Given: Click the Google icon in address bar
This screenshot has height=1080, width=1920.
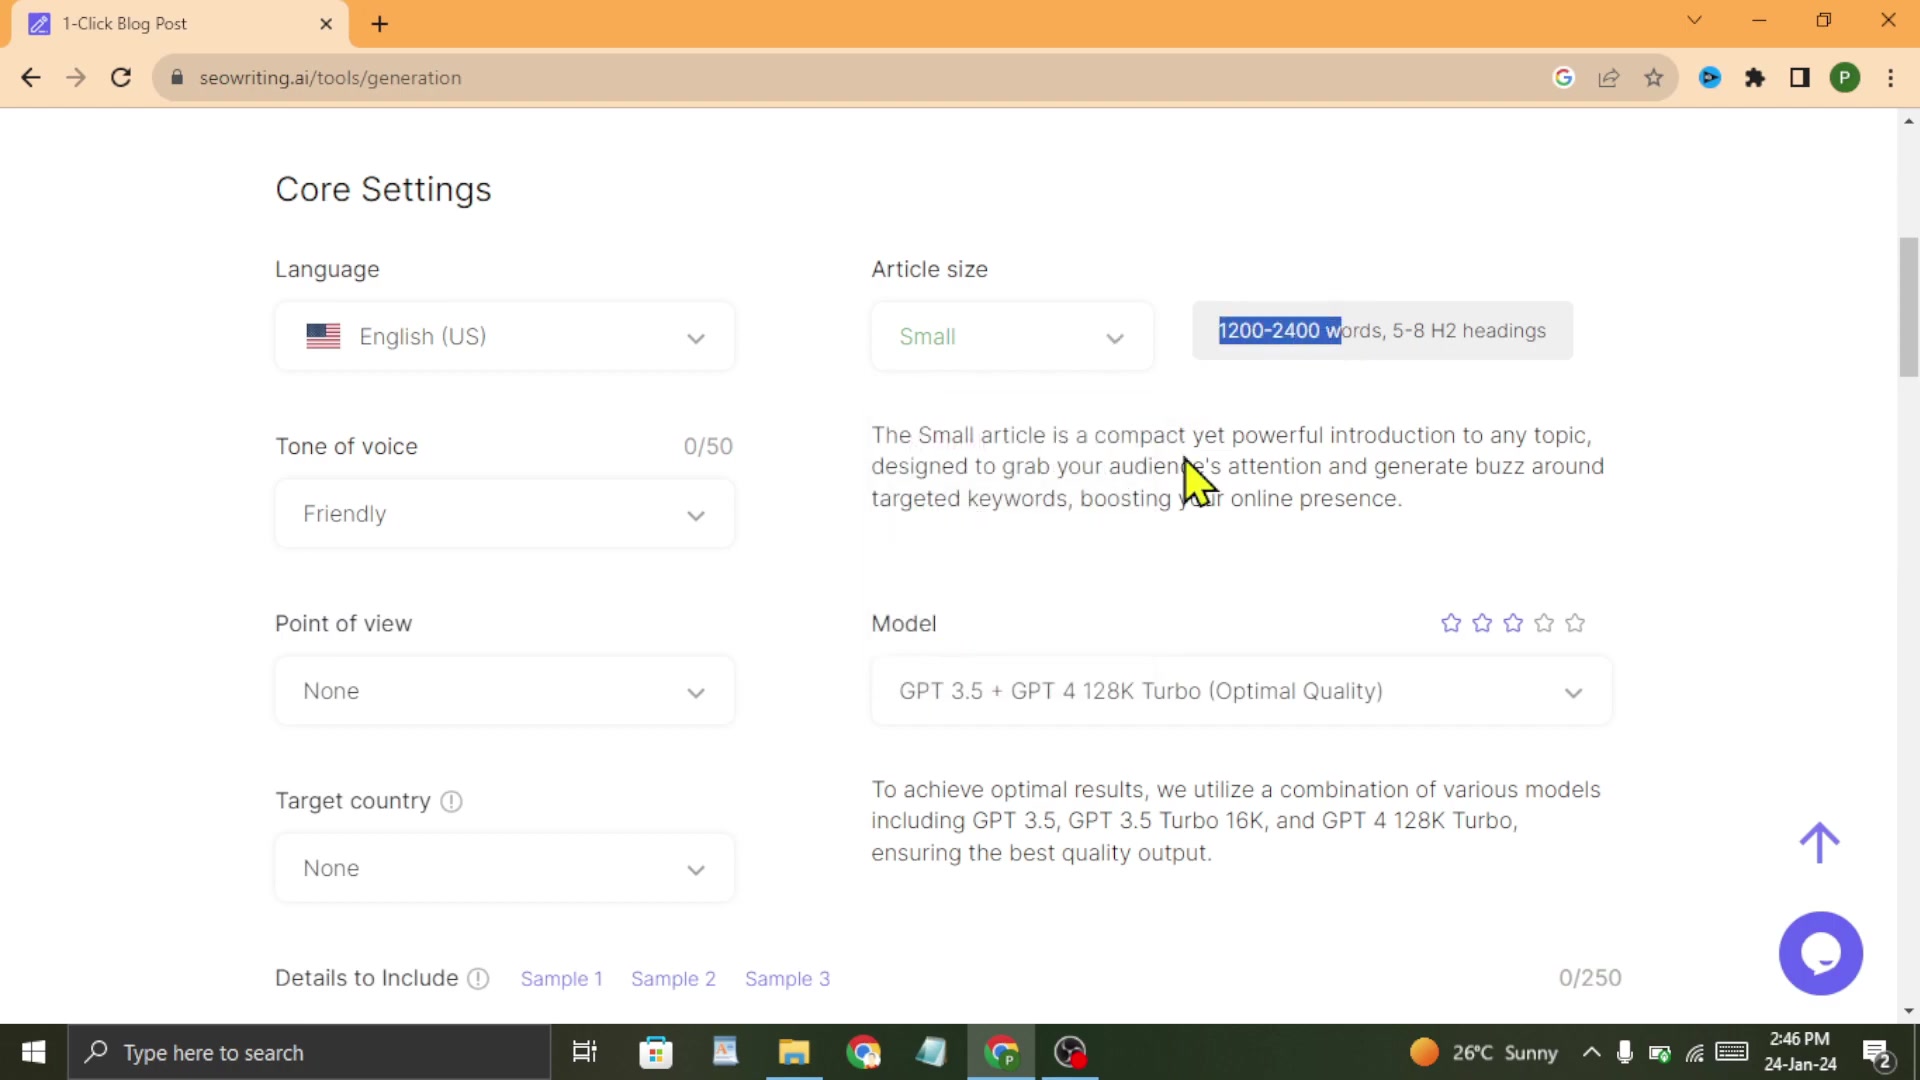Looking at the screenshot, I should (1564, 78).
